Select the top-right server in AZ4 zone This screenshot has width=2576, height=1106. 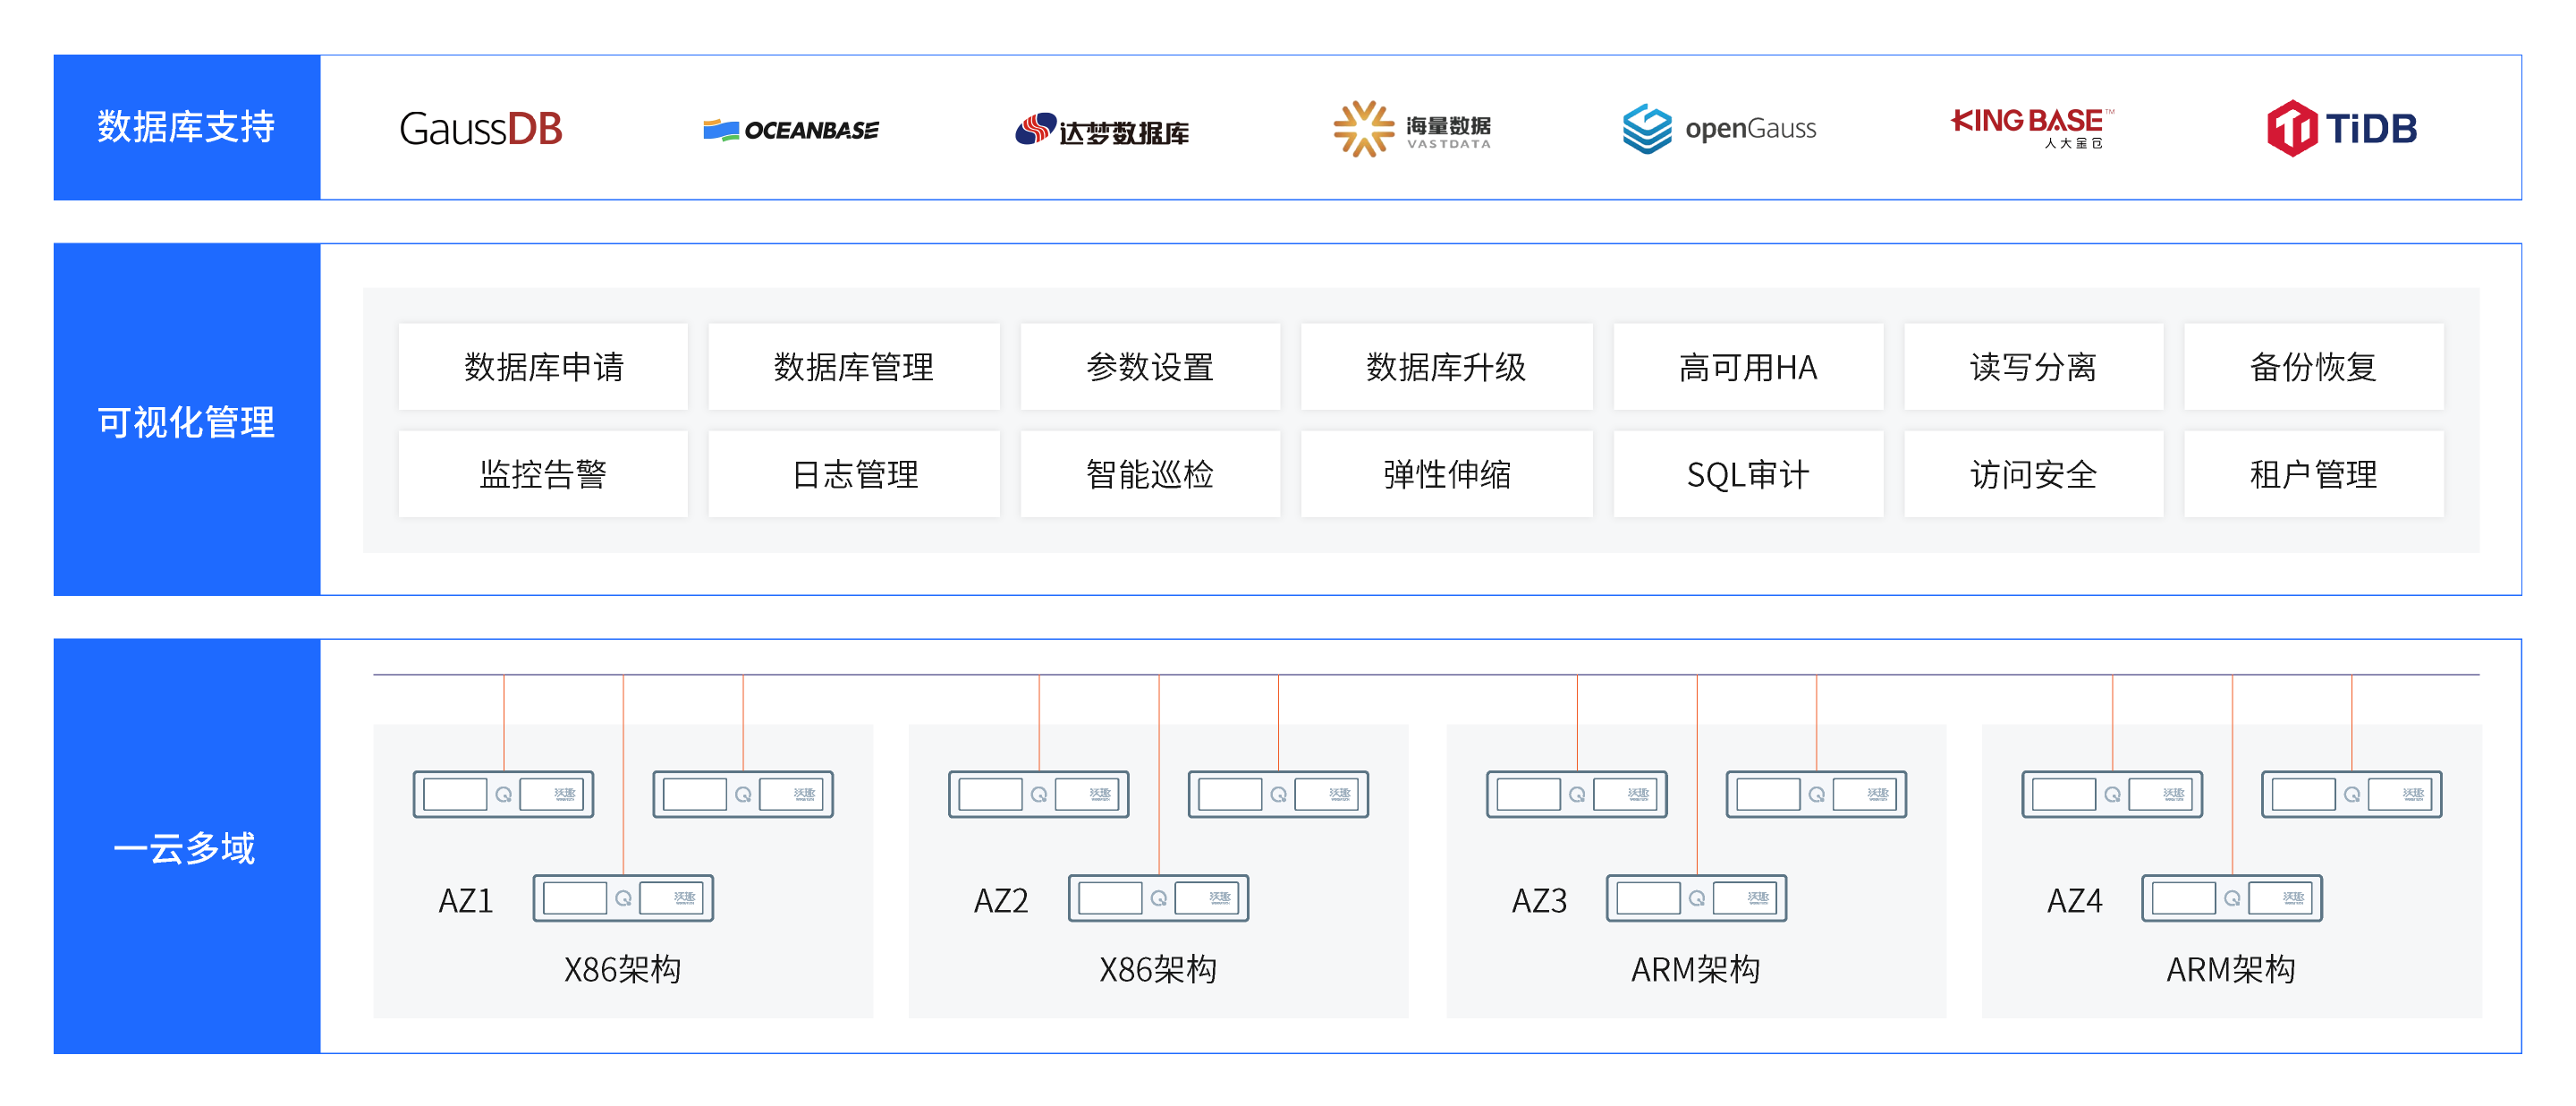[2352, 794]
